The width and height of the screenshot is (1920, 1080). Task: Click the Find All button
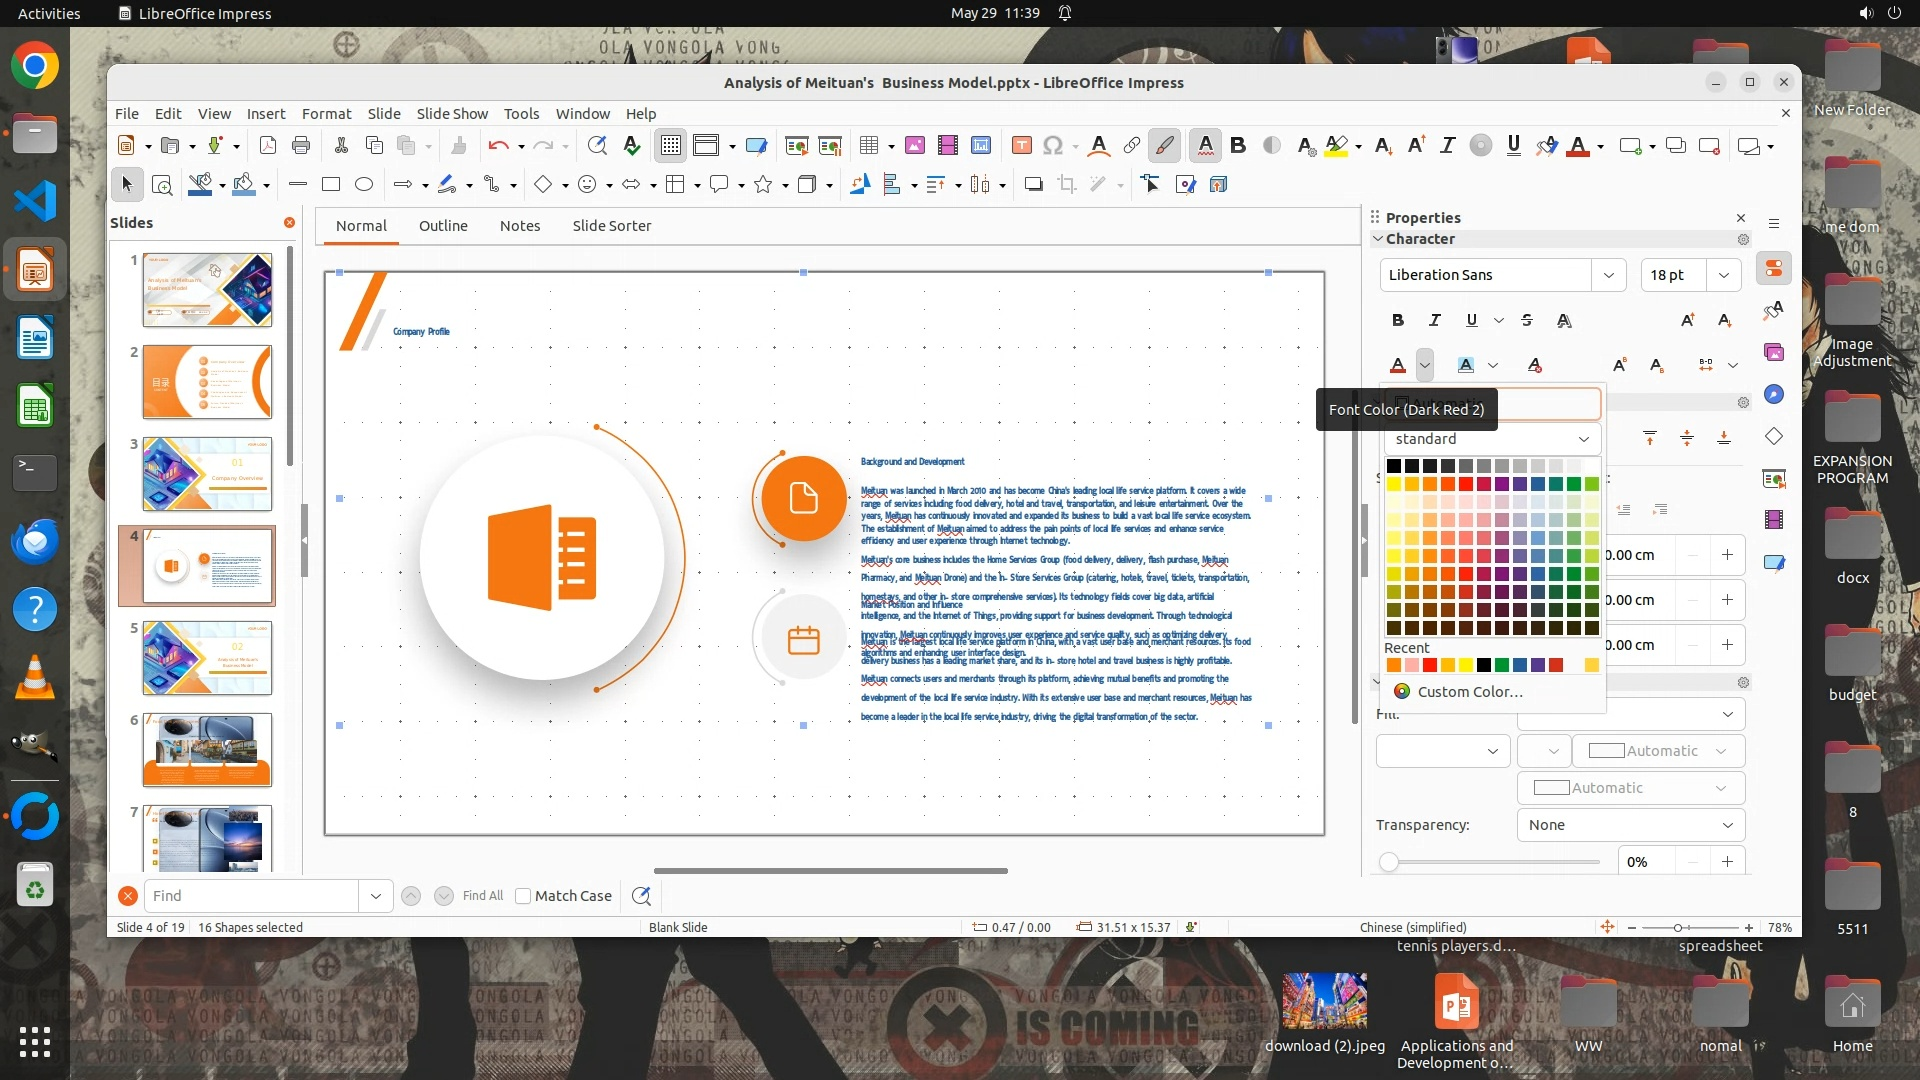pos(482,896)
